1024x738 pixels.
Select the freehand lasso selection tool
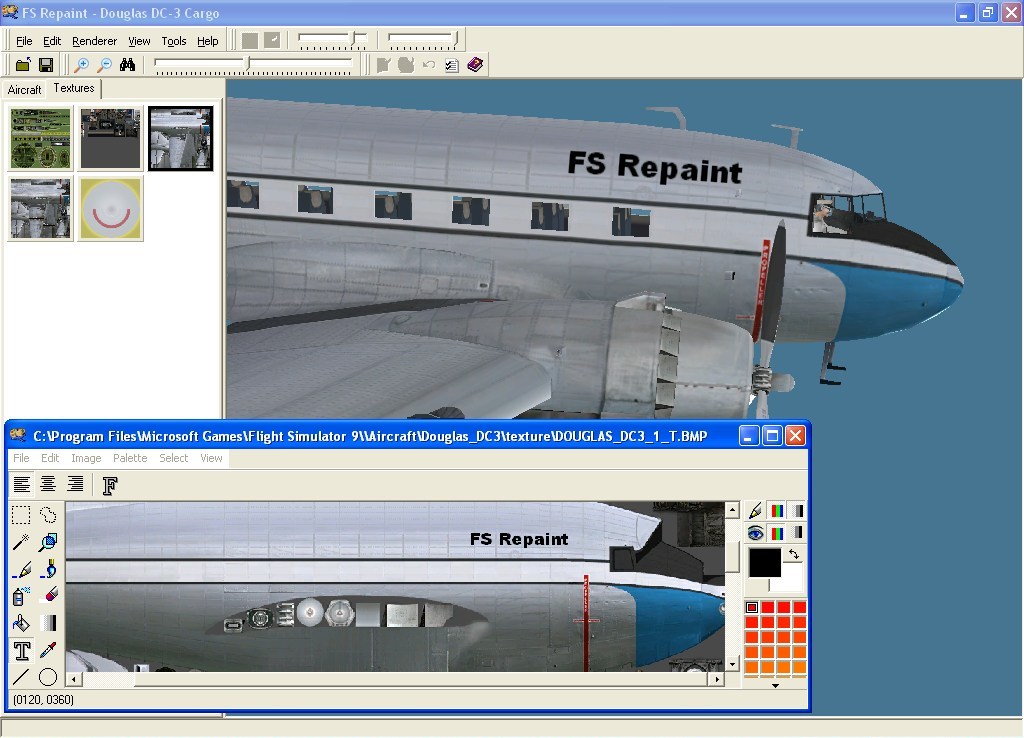point(48,515)
